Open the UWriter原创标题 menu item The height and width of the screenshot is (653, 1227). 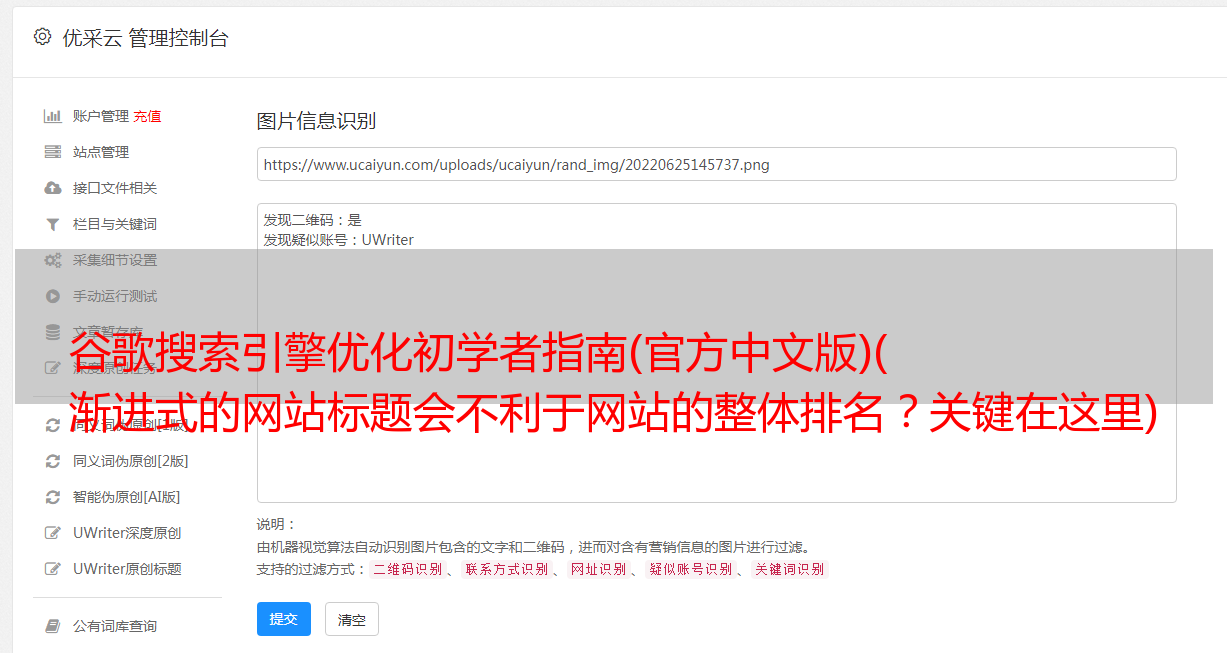click(x=127, y=569)
